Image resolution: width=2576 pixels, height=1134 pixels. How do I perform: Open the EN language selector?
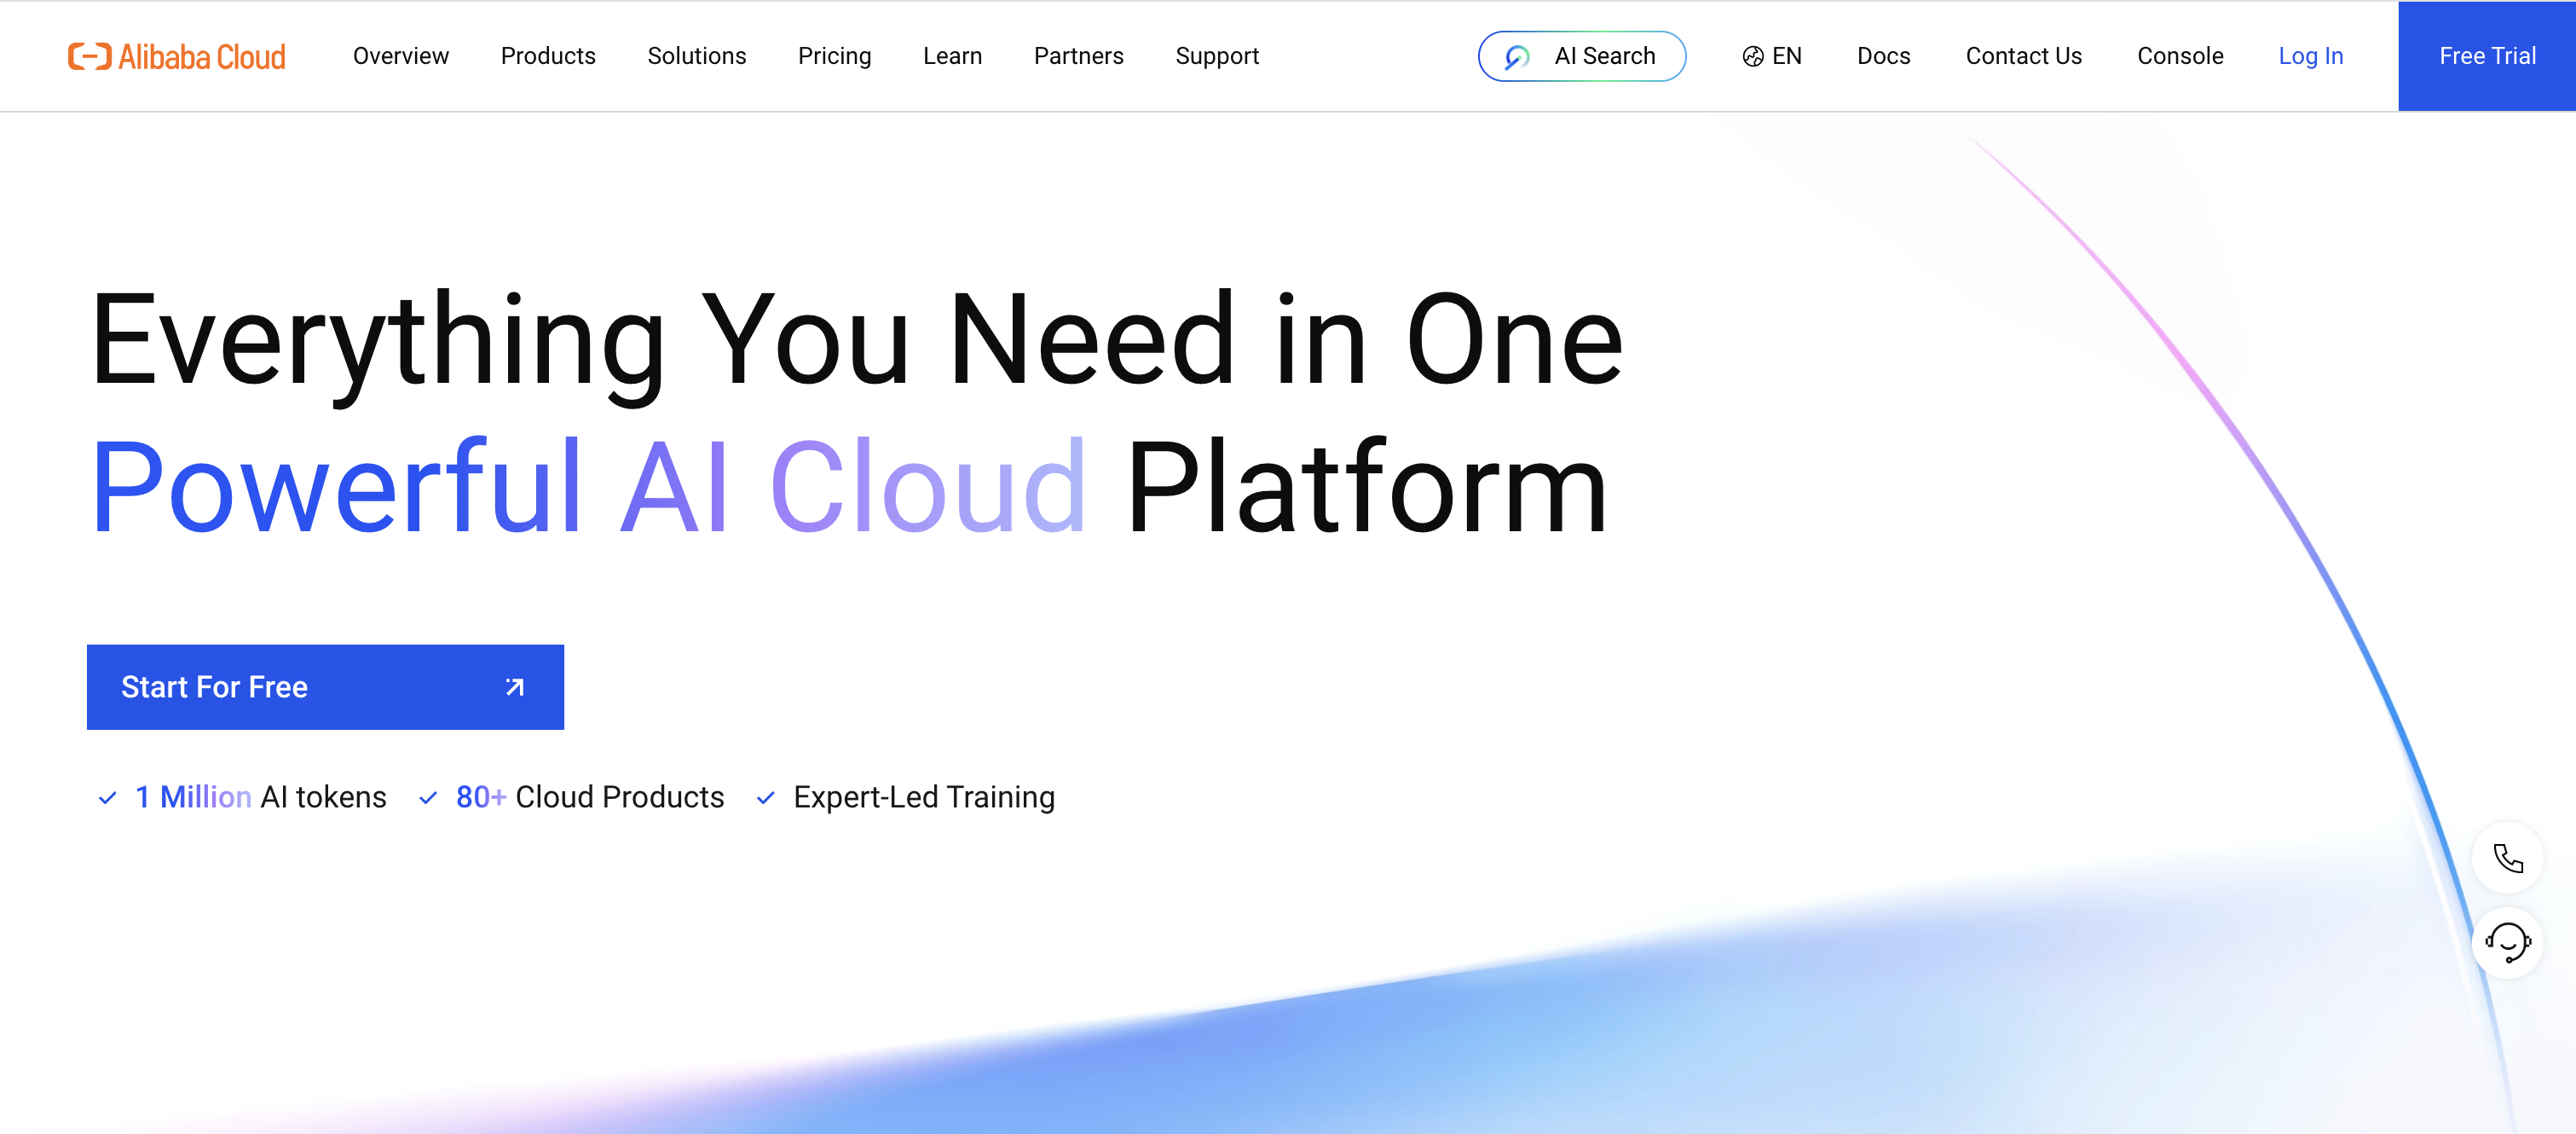pyautogui.click(x=1786, y=56)
